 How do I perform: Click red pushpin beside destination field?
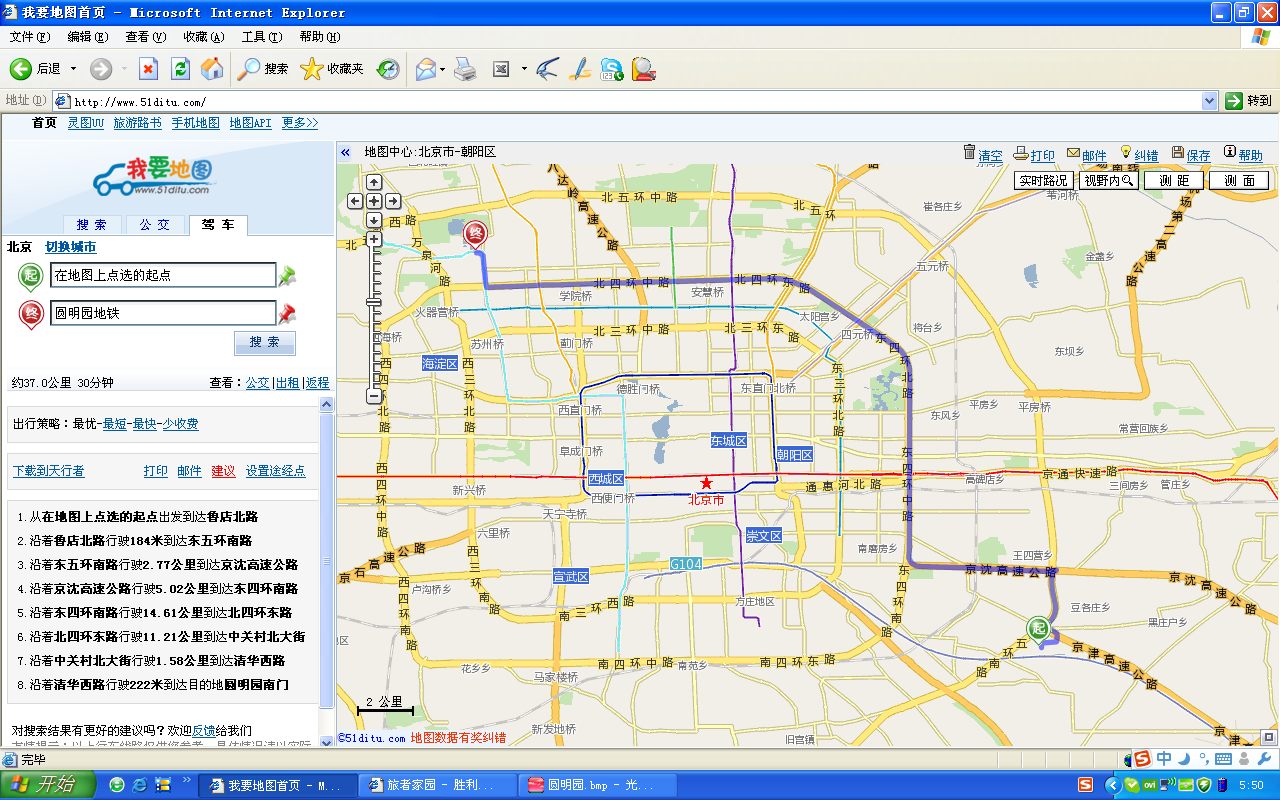[287, 314]
